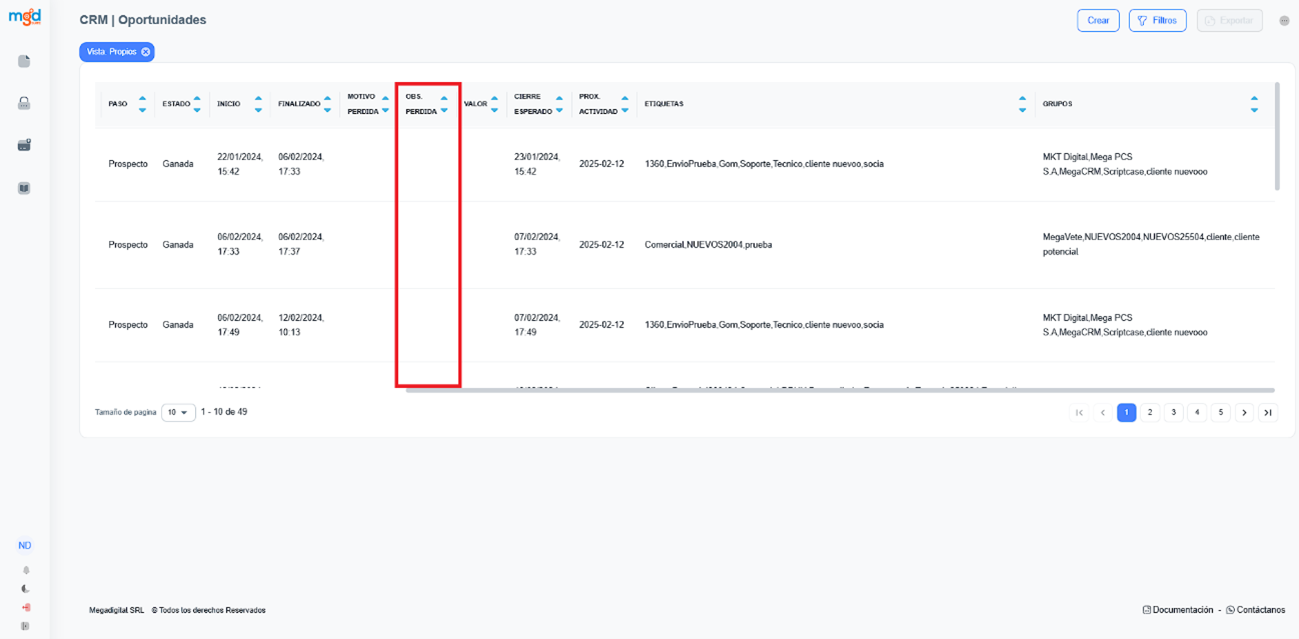Open the book icon in the sidebar

pos(24,187)
